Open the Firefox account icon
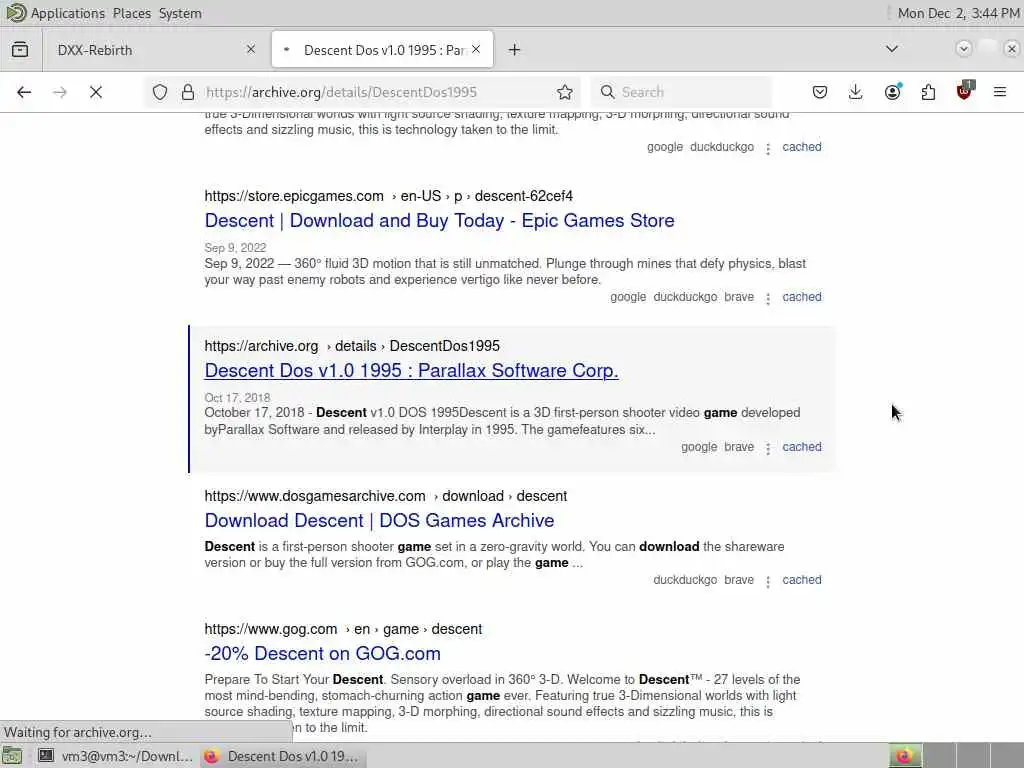Image resolution: width=1024 pixels, height=768 pixels. 893,92
